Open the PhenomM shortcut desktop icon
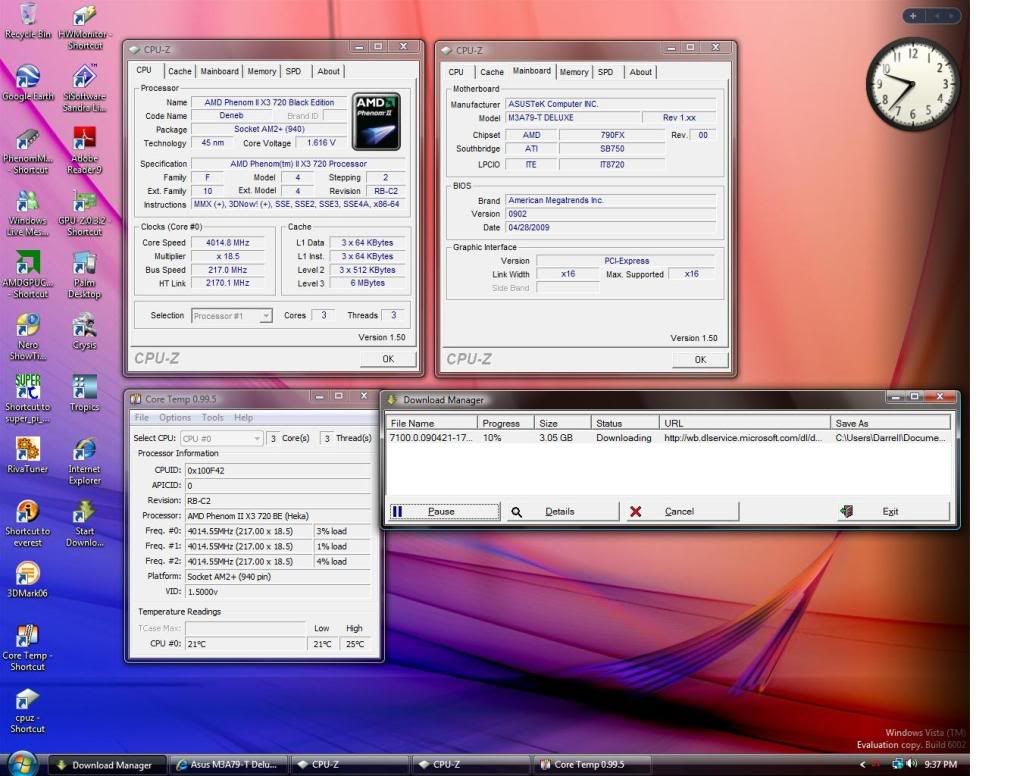Image resolution: width=1023 pixels, height=776 pixels. pyautogui.click(x=27, y=151)
